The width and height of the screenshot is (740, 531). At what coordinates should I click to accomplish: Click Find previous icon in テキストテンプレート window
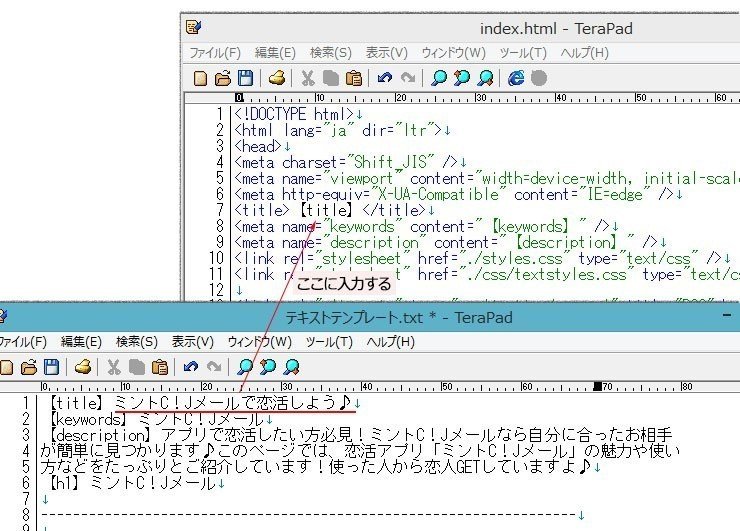268,367
